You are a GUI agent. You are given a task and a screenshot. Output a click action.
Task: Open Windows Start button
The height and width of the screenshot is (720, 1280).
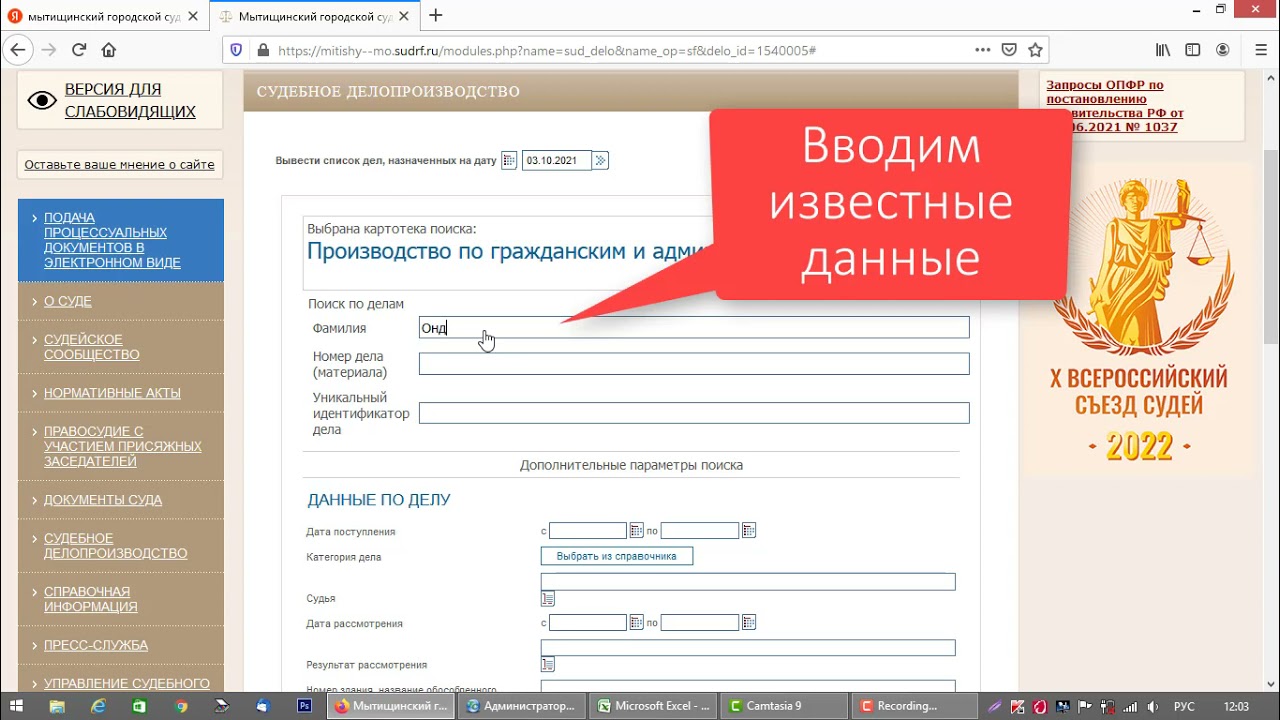pos(17,706)
